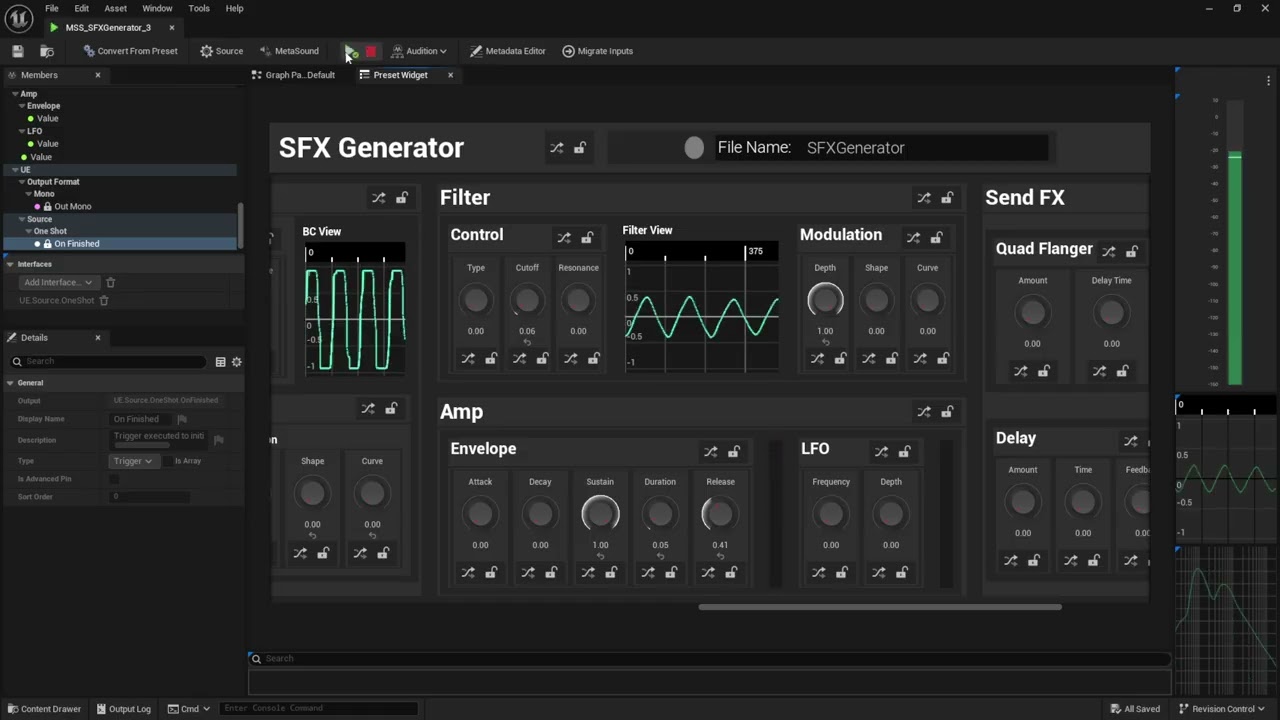Toggle the Filter Control group lock
This screenshot has width=1280, height=720.
[587, 238]
